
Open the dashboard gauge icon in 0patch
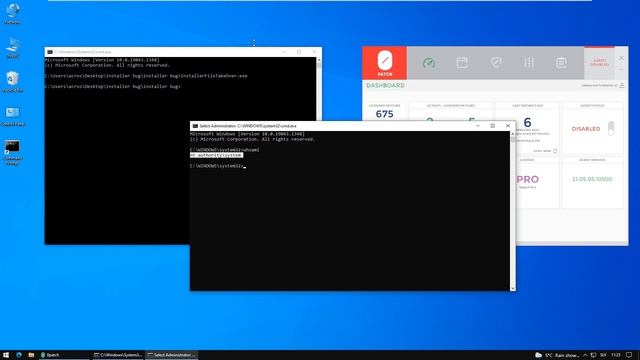(x=429, y=63)
